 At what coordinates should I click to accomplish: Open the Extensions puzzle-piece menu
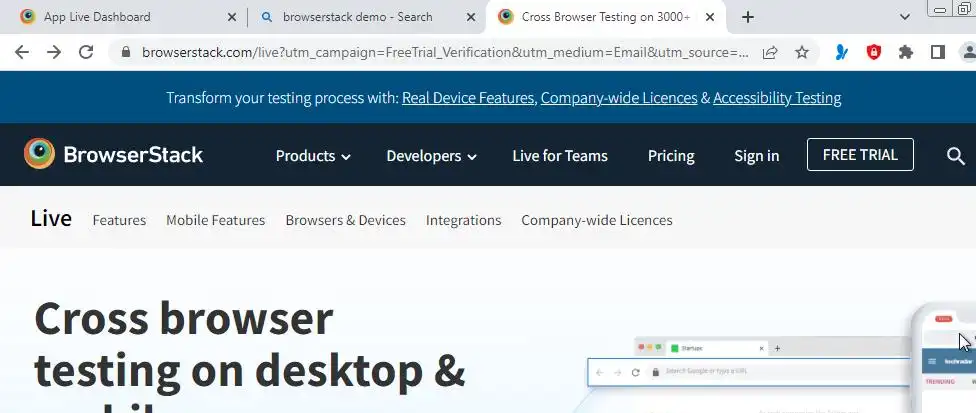pos(906,52)
